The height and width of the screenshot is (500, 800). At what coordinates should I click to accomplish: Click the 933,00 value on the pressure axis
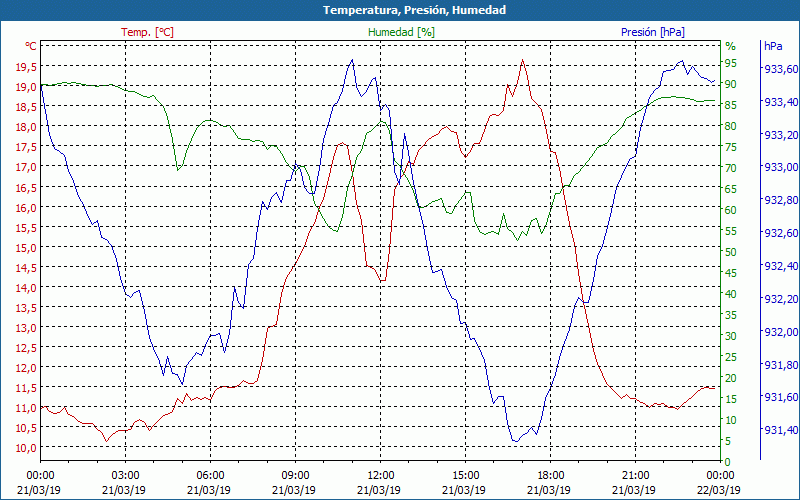[x=781, y=167]
